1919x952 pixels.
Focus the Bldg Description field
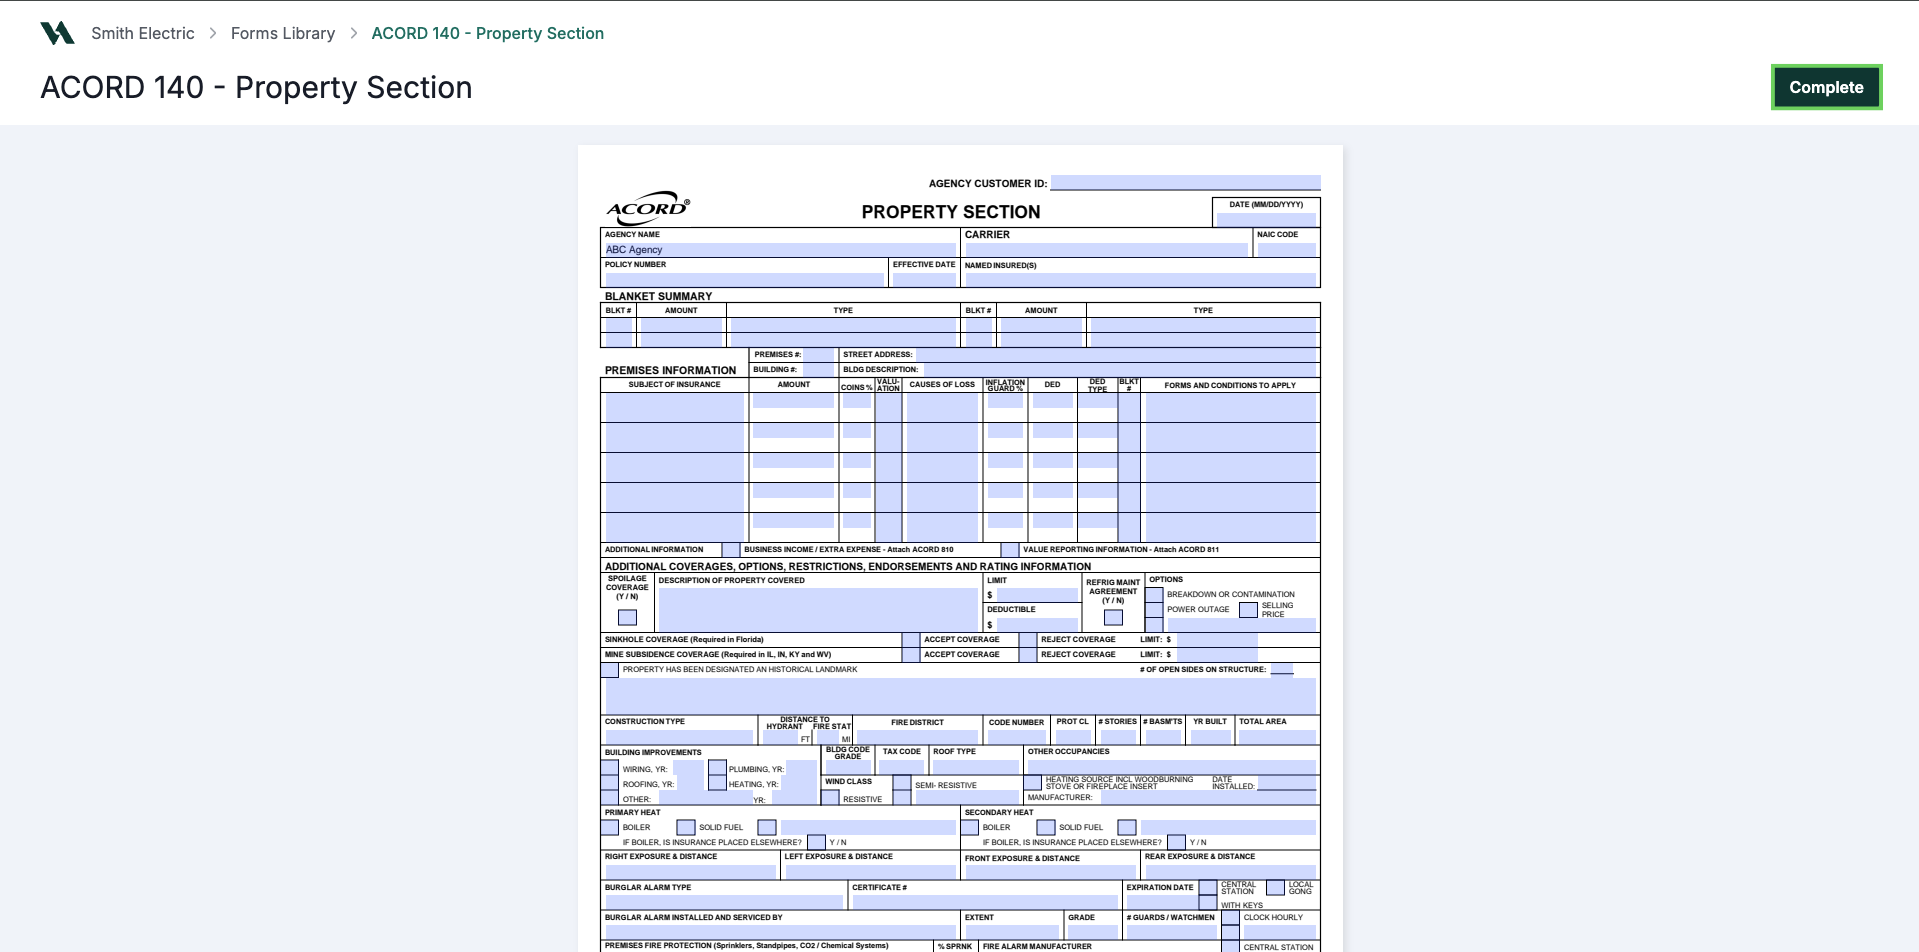click(x=1119, y=370)
